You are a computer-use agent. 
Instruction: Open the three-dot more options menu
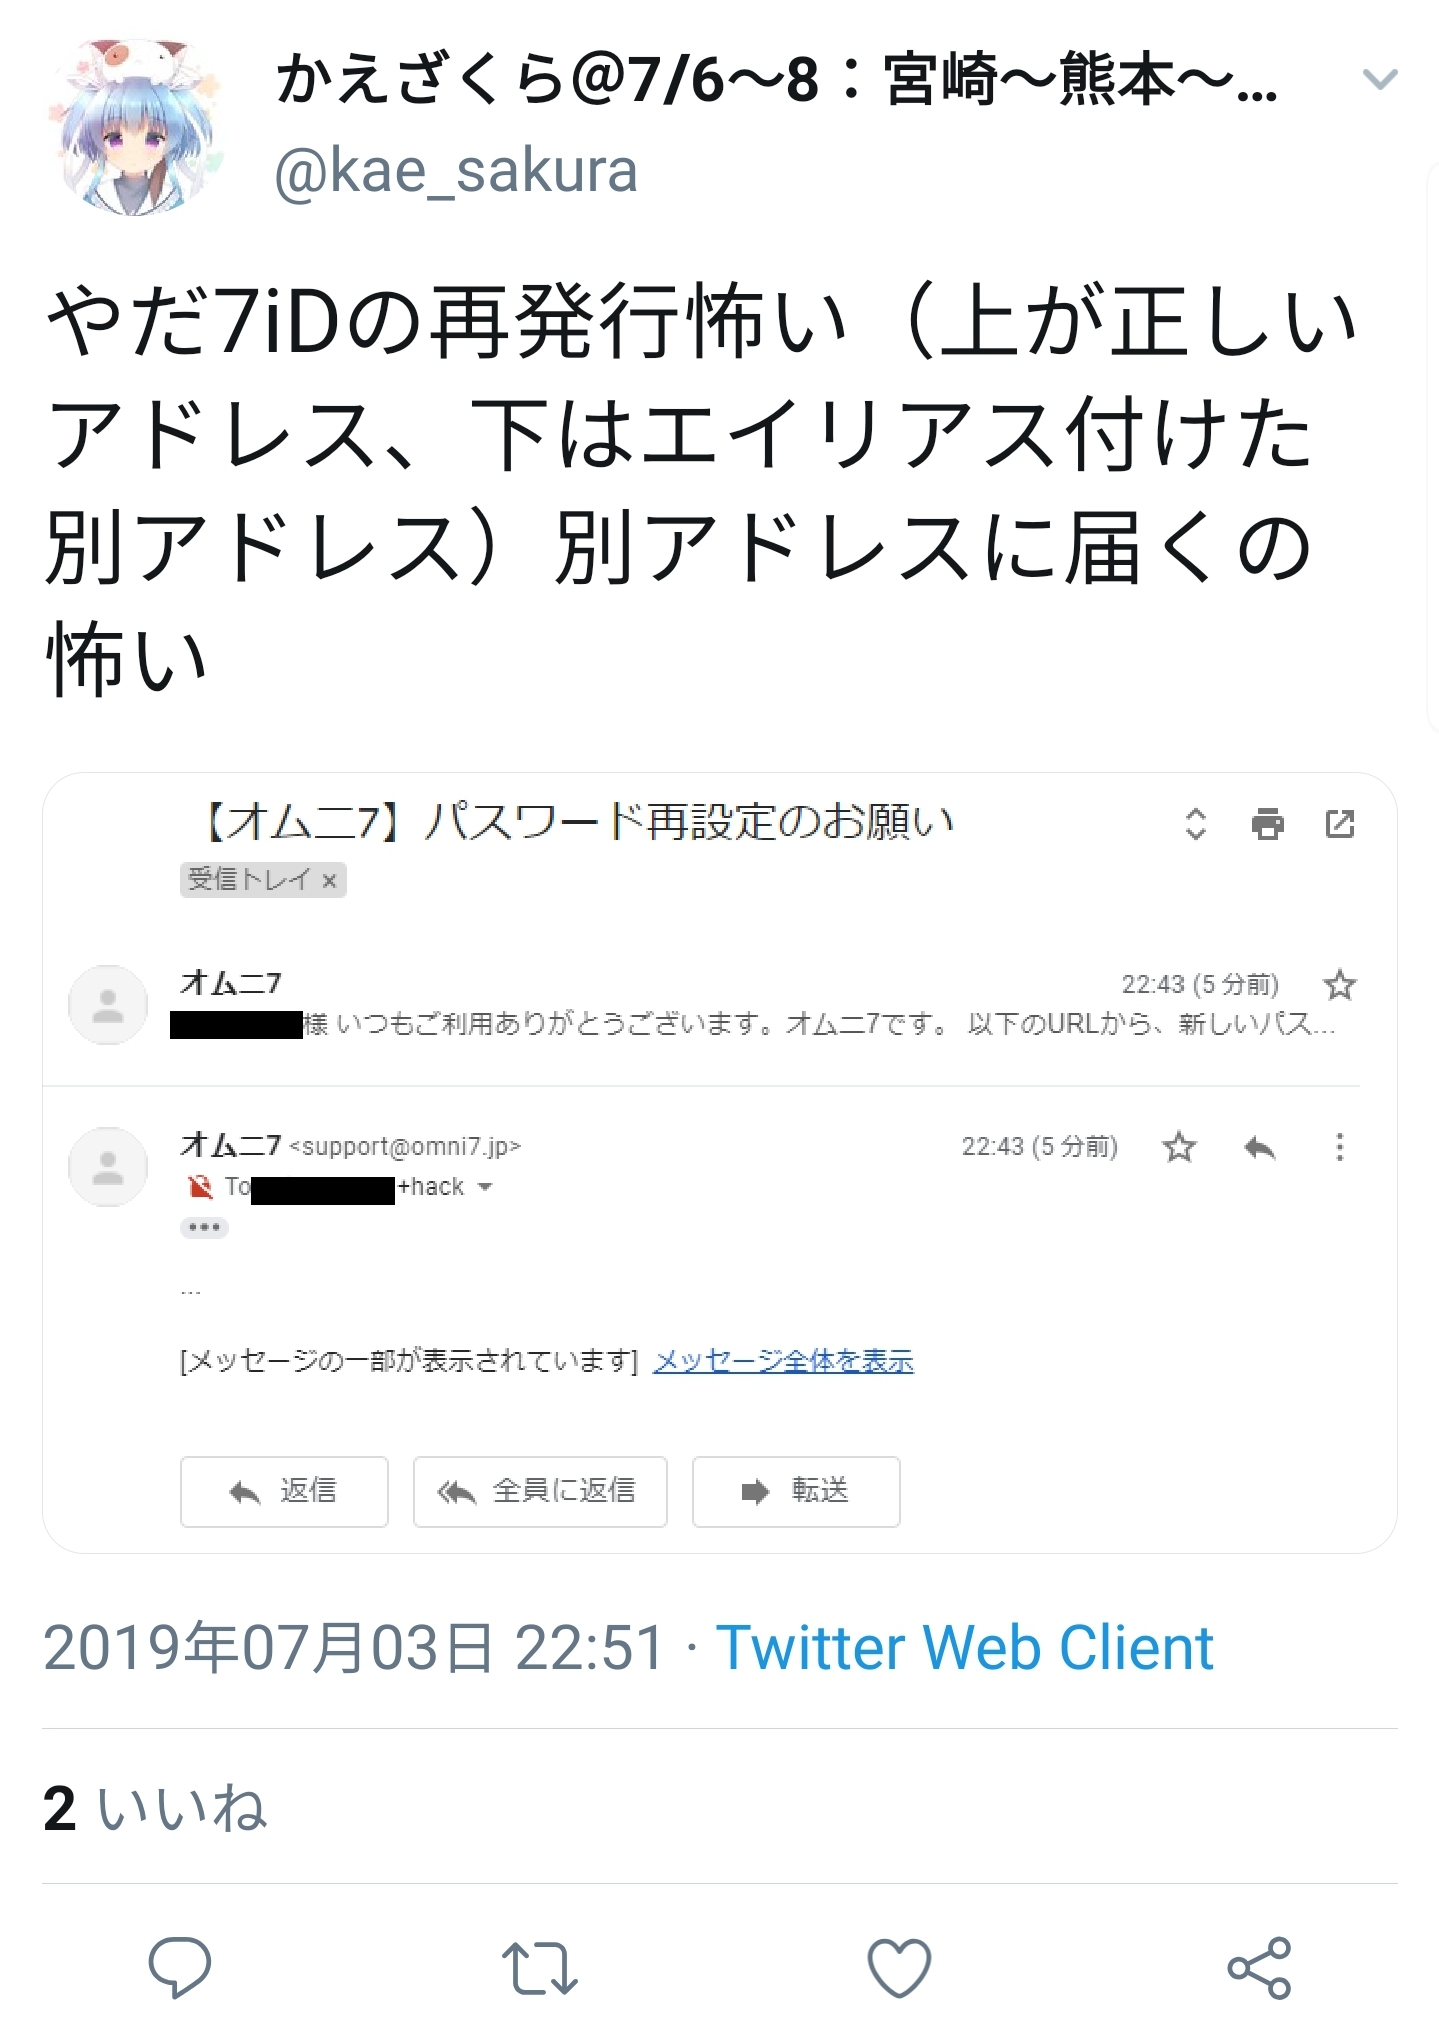point(1339,1147)
